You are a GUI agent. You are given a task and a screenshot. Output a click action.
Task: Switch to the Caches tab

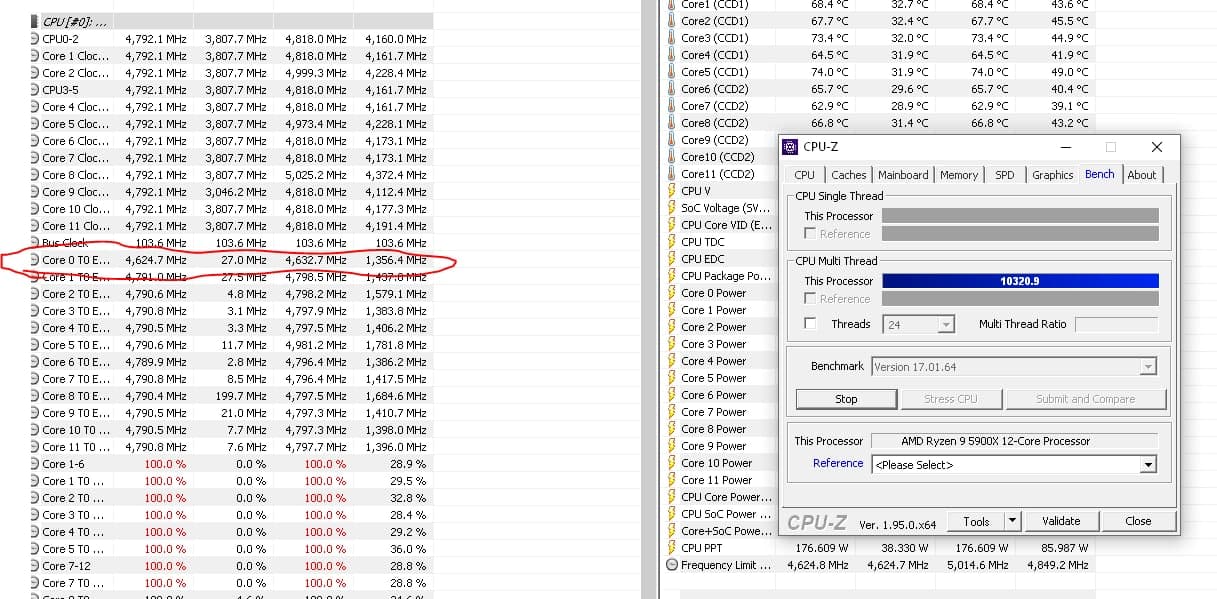click(x=848, y=175)
